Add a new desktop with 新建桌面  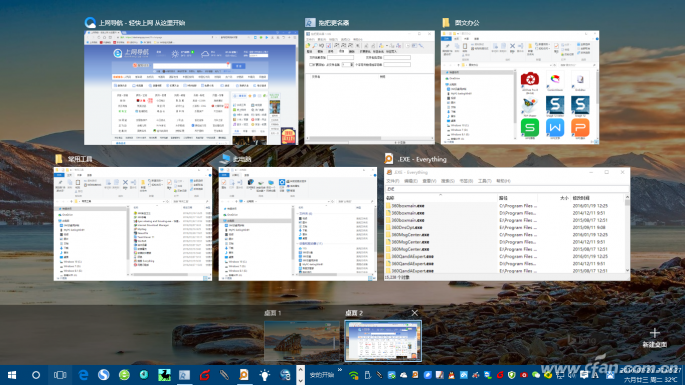click(x=654, y=338)
